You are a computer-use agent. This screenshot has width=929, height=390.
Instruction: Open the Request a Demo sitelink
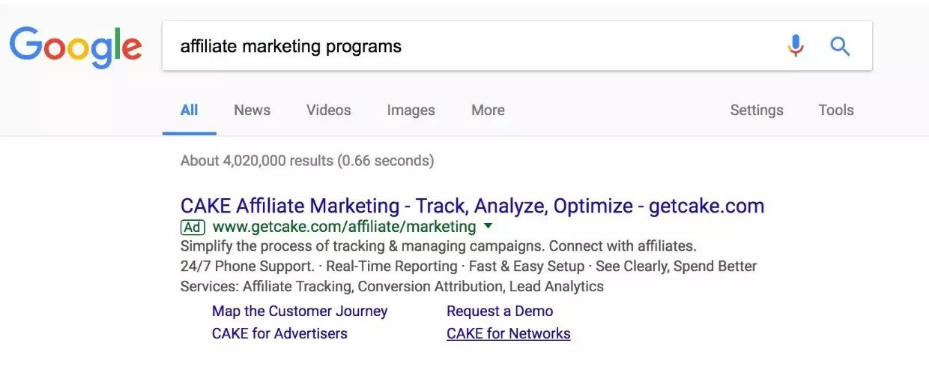point(499,311)
